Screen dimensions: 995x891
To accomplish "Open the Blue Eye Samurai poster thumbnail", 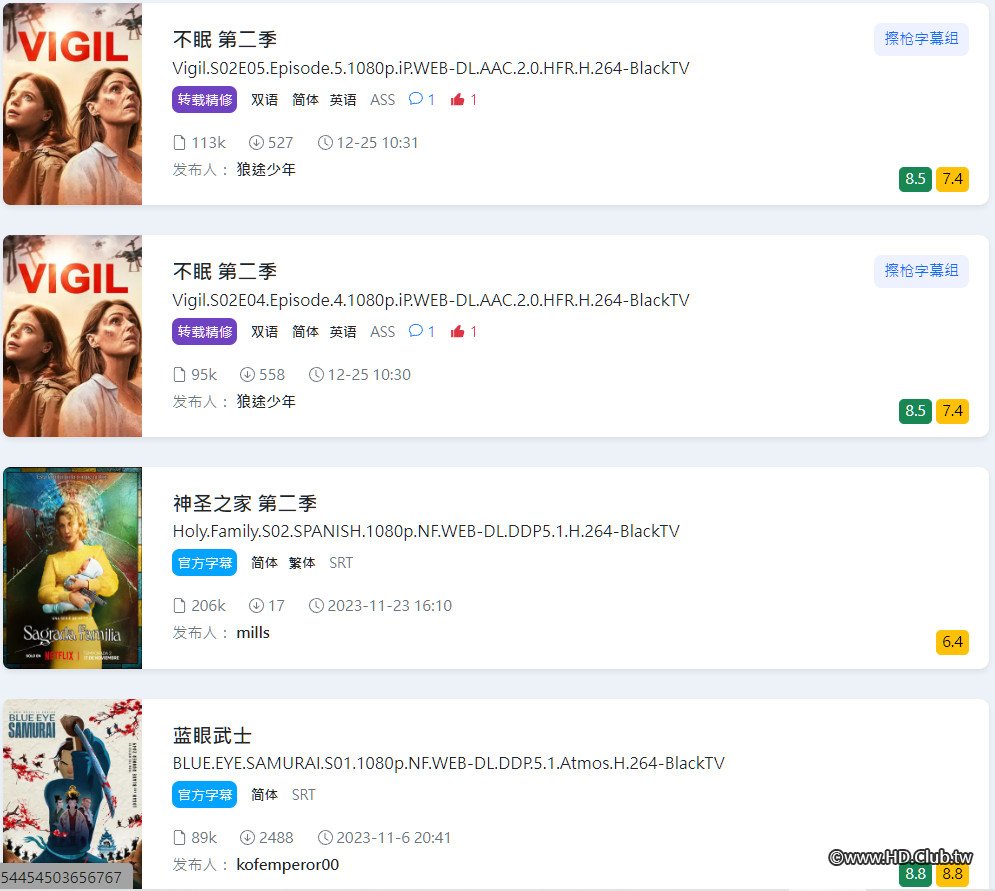I will click(x=72, y=794).
